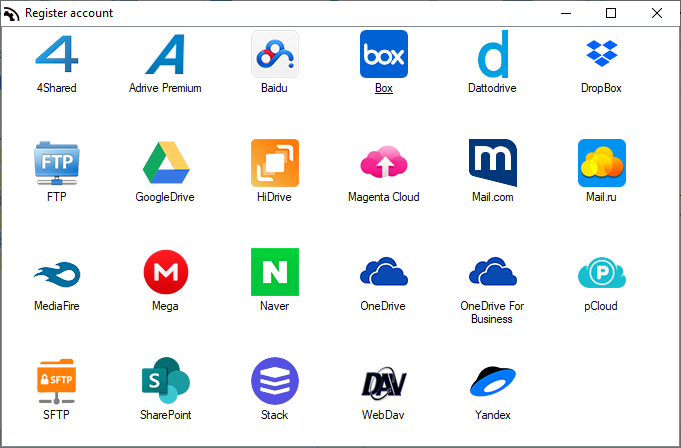Viewport: 681px width, 448px height.
Task: Click the OneDrive For Business label
Action: click(x=492, y=312)
